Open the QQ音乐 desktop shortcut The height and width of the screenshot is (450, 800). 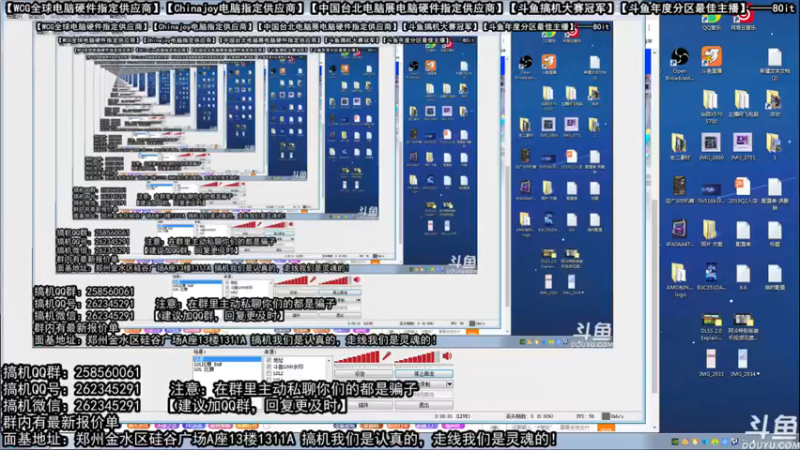pyautogui.click(x=711, y=22)
